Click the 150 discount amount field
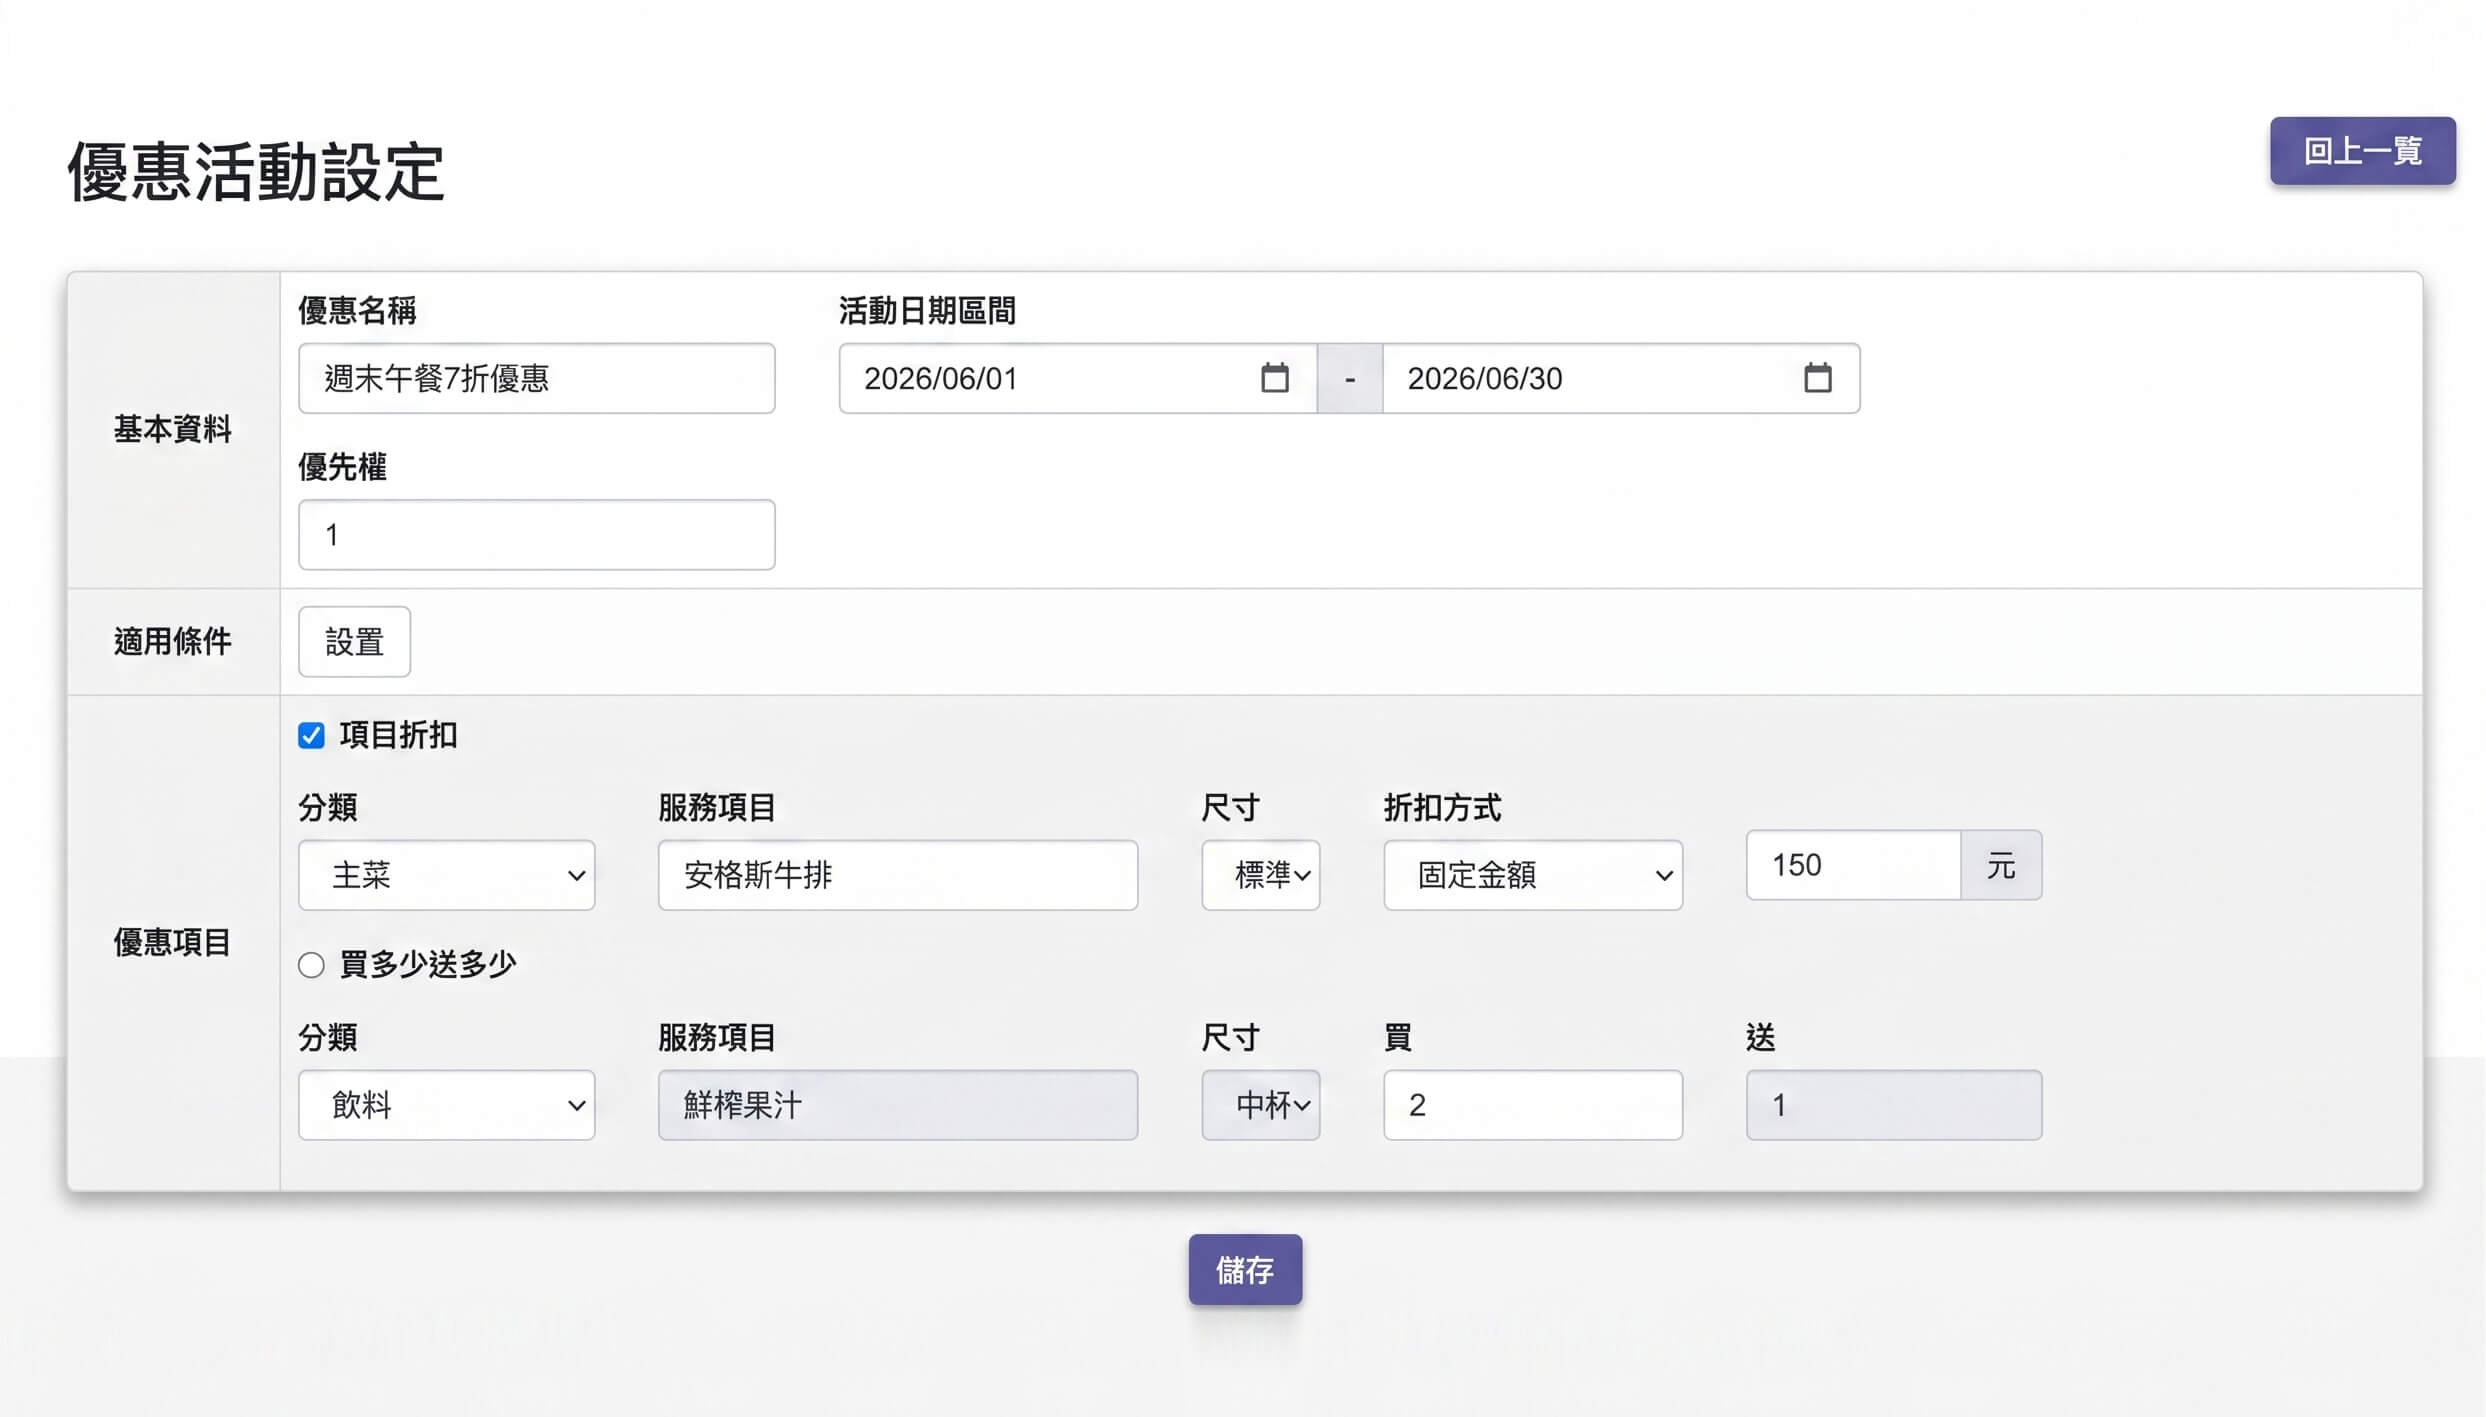Screen dimensions: 2486x1417 (1852, 865)
